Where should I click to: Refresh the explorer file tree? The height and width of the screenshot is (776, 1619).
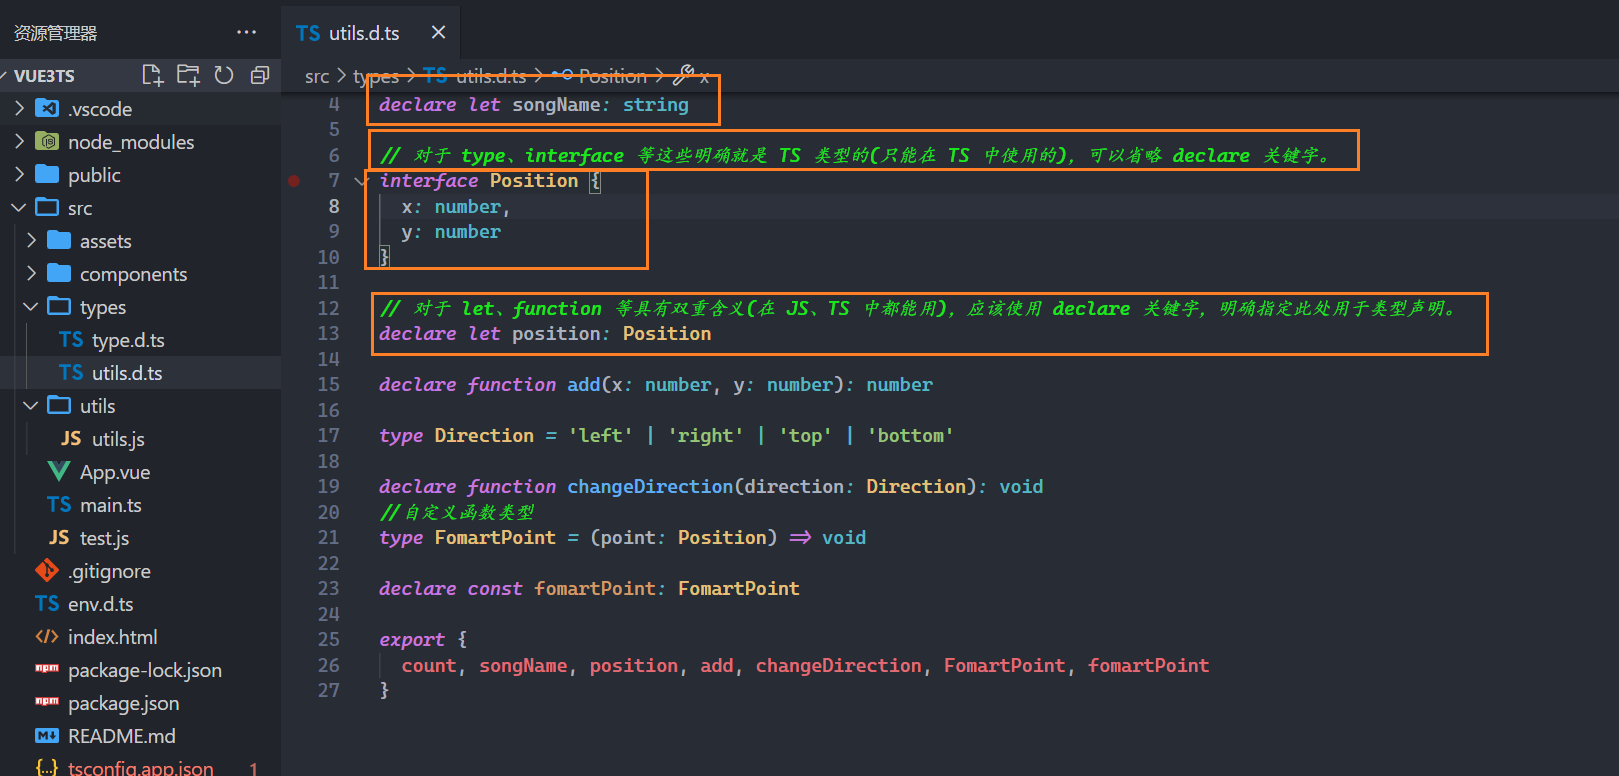[x=224, y=75]
